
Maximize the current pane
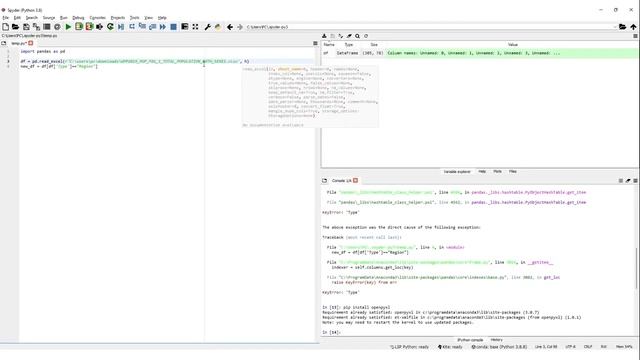(x=184, y=27)
